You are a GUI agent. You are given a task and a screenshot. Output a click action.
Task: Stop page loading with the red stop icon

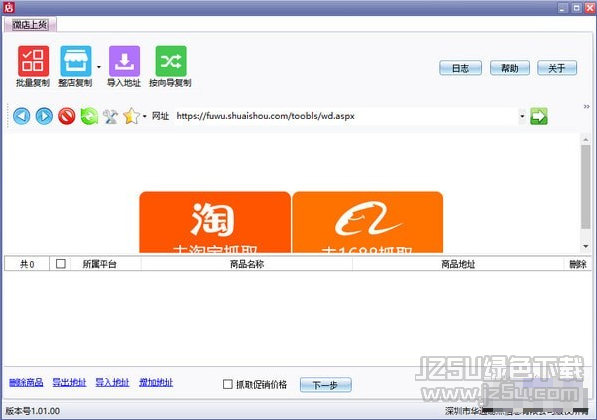coord(67,116)
